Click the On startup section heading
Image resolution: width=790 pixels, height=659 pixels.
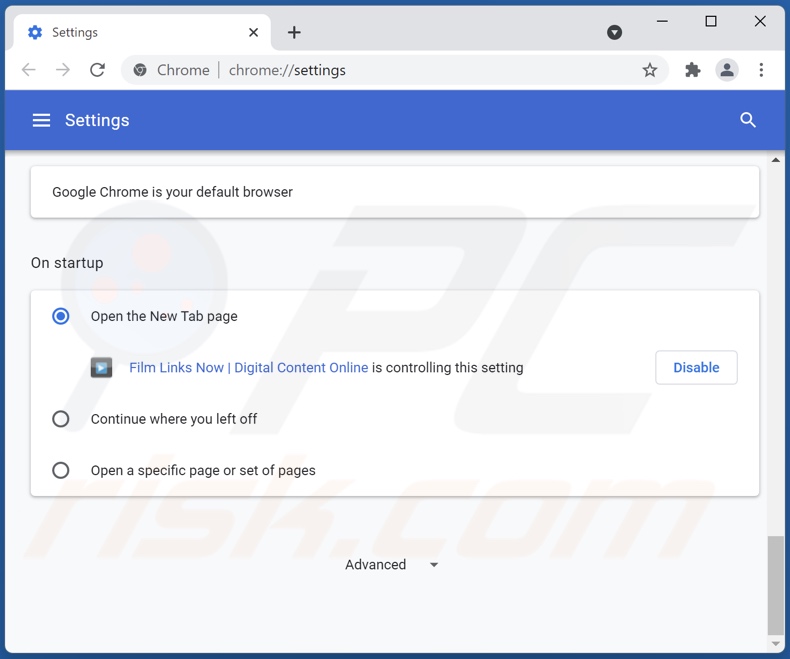click(67, 263)
